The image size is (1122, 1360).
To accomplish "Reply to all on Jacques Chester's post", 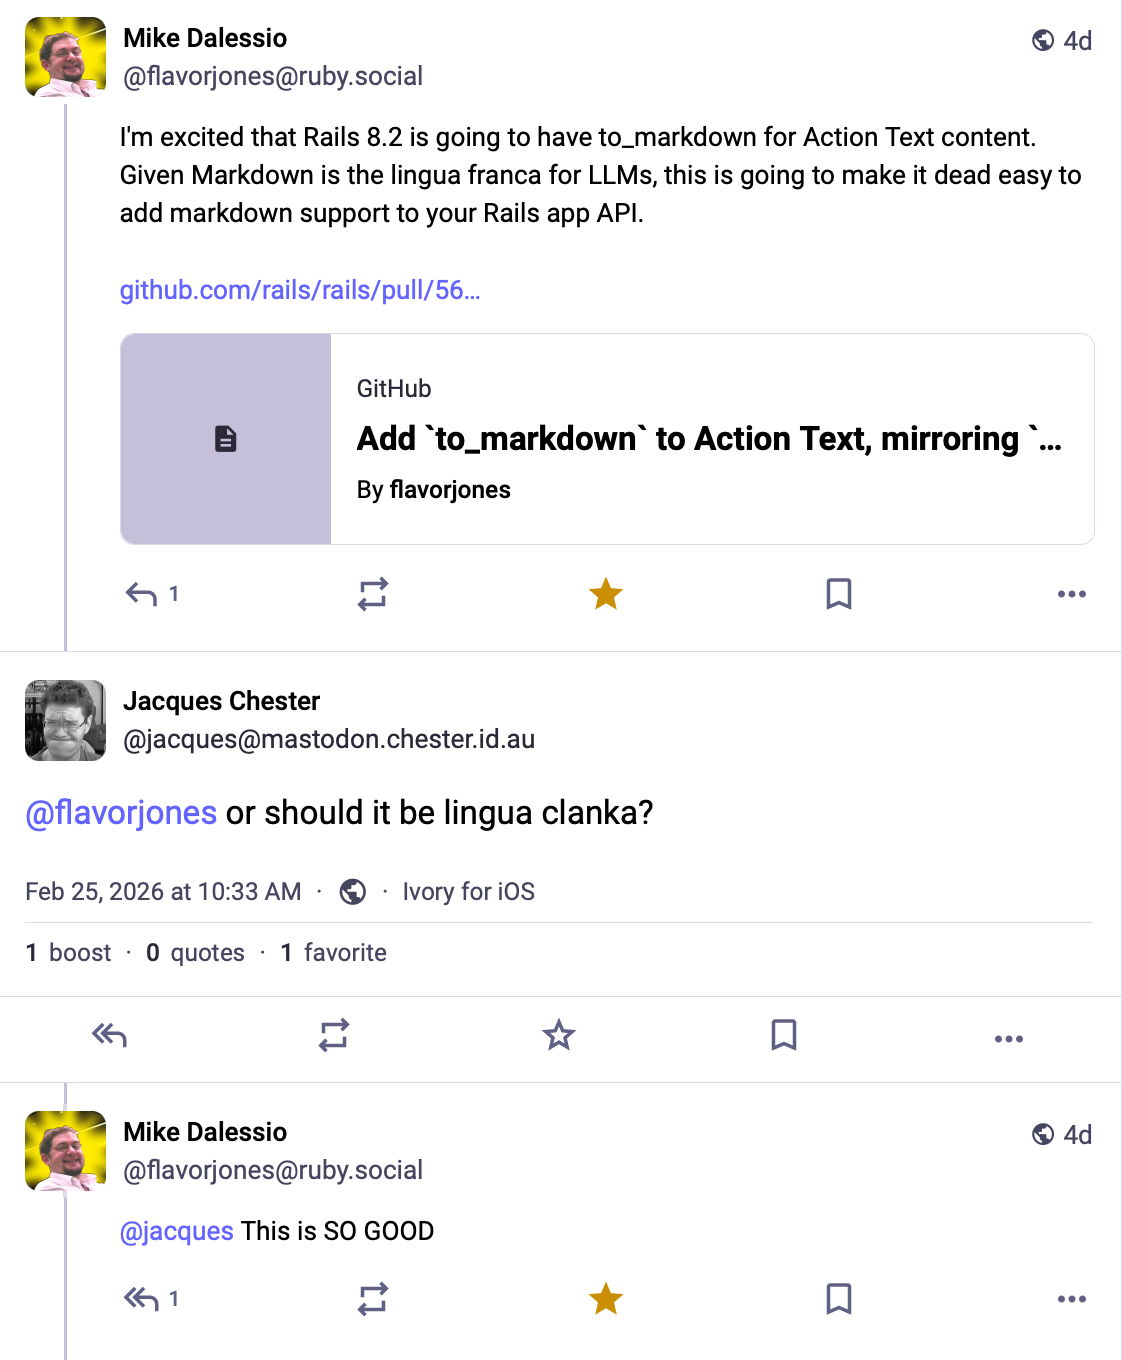I will [109, 1037].
